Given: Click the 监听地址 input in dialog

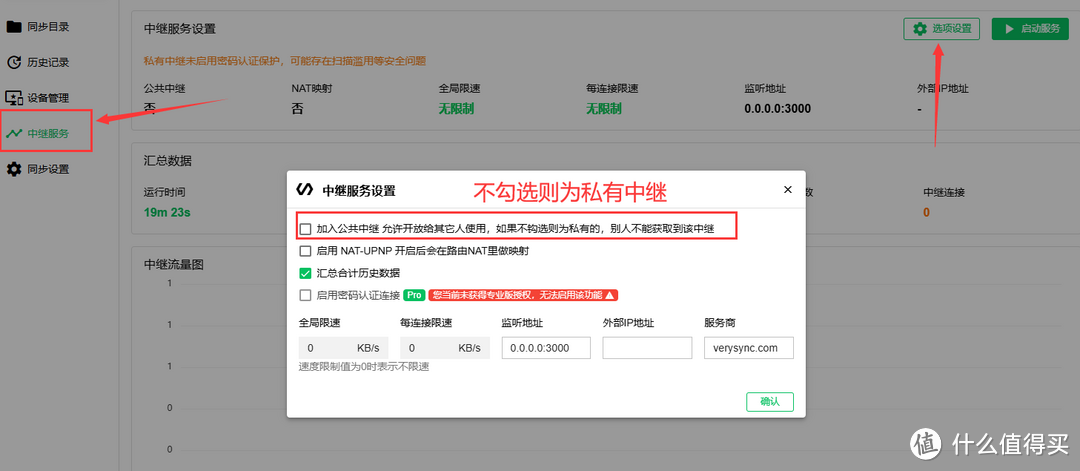Looking at the screenshot, I should tap(546, 348).
